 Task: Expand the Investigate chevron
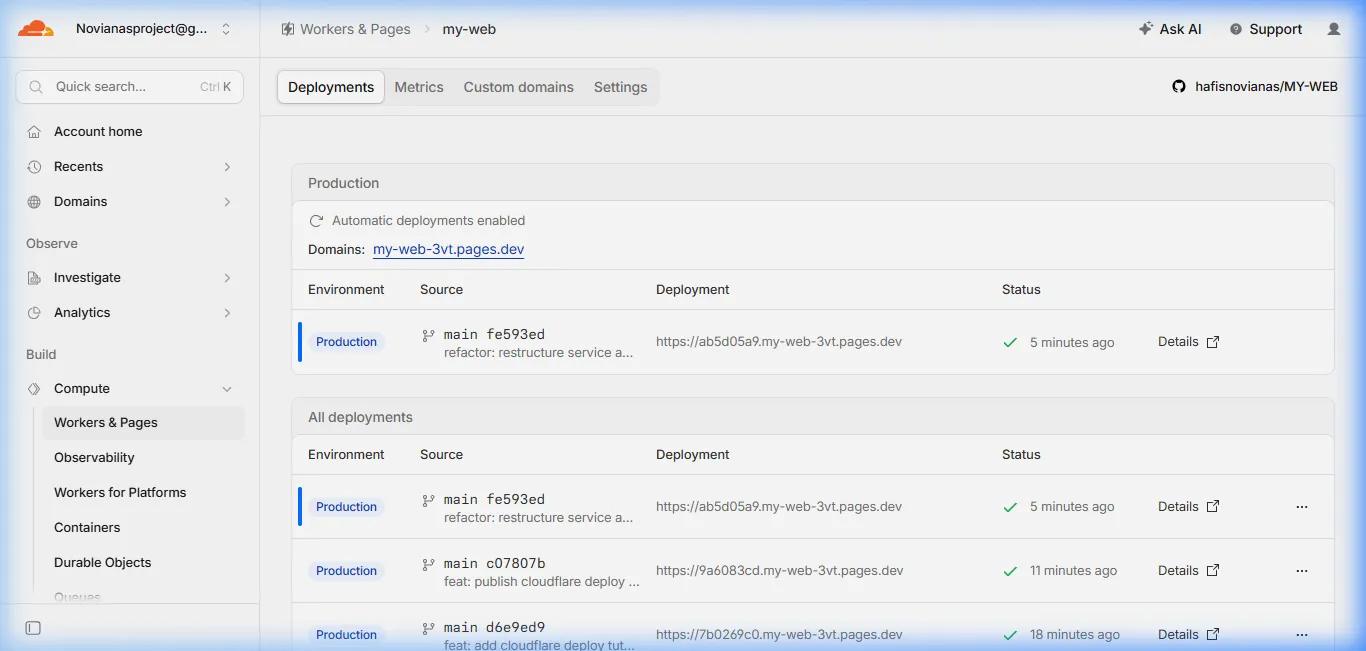point(227,278)
